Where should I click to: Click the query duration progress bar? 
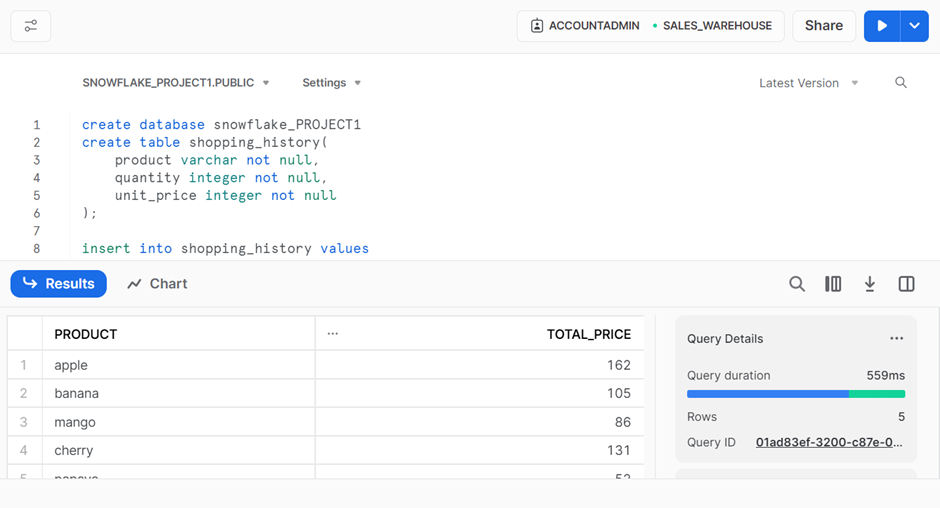click(x=795, y=394)
